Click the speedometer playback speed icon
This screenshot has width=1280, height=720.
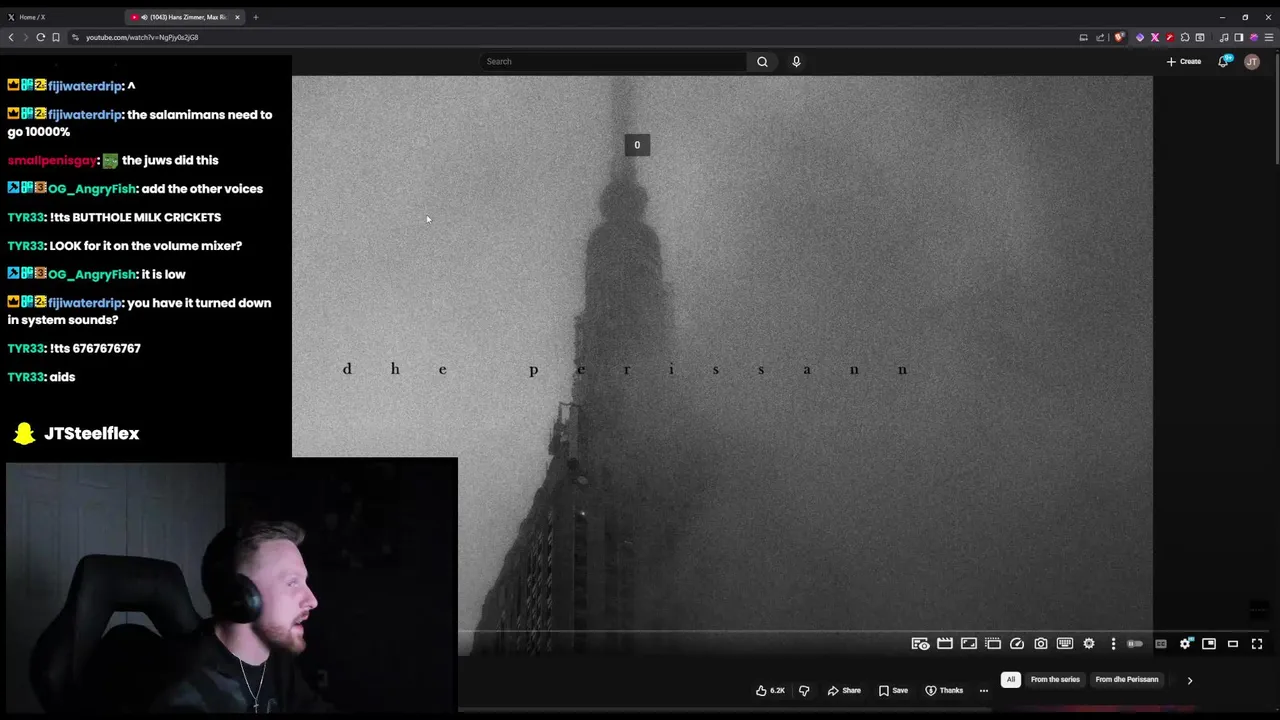coord(1017,644)
